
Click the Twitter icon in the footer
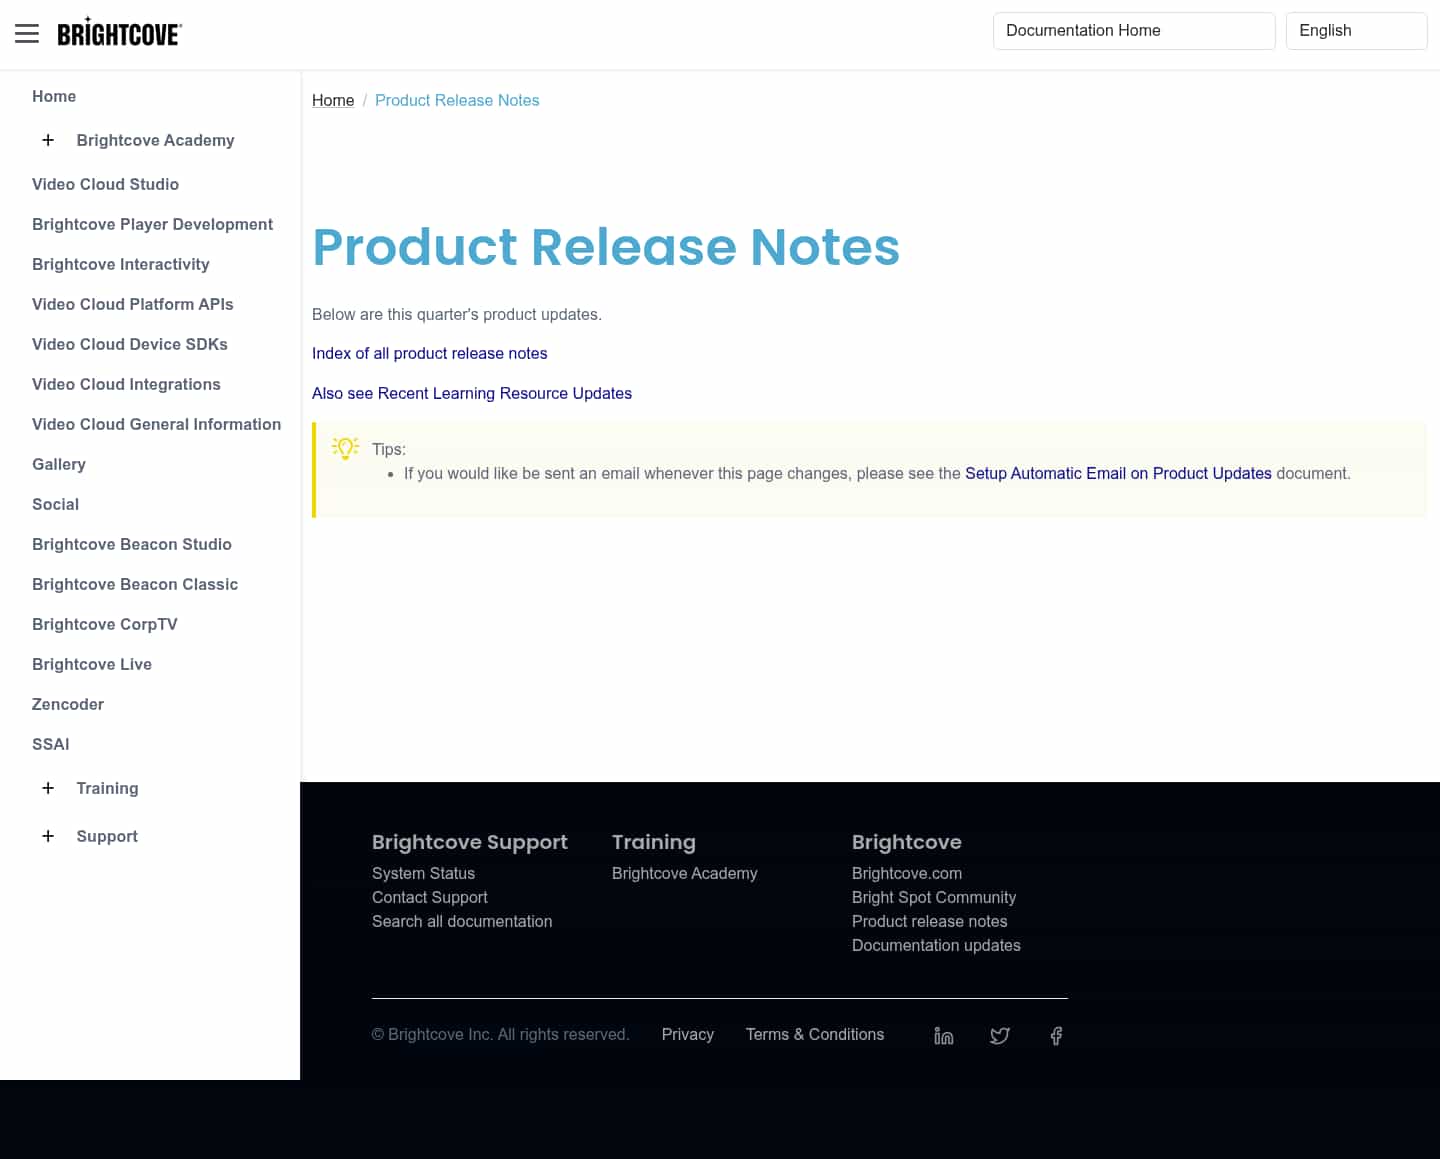(x=1000, y=1036)
